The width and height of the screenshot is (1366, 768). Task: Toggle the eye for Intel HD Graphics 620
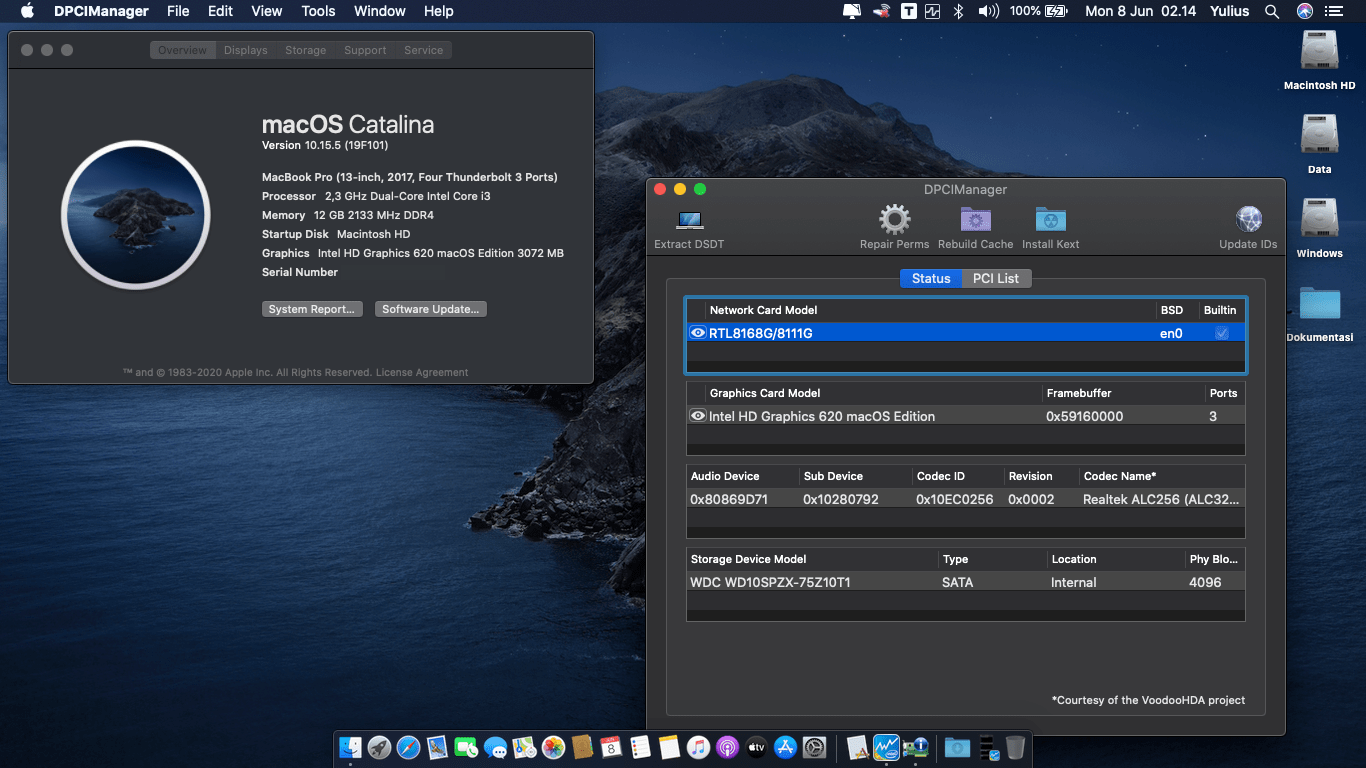(x=697, y=415)
